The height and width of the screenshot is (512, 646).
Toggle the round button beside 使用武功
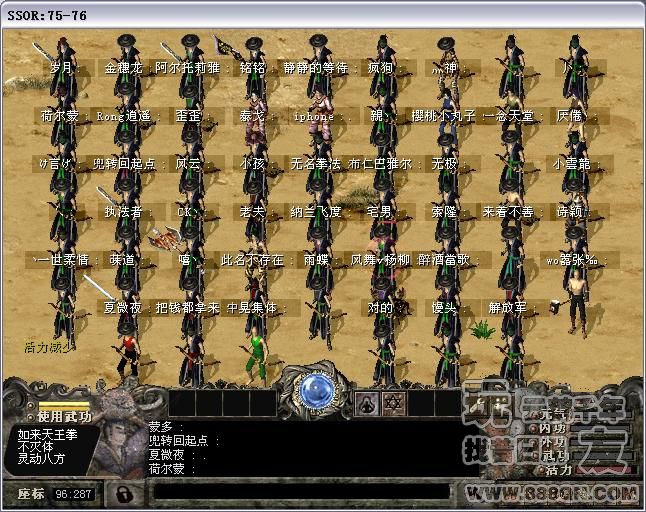(30, 417)
